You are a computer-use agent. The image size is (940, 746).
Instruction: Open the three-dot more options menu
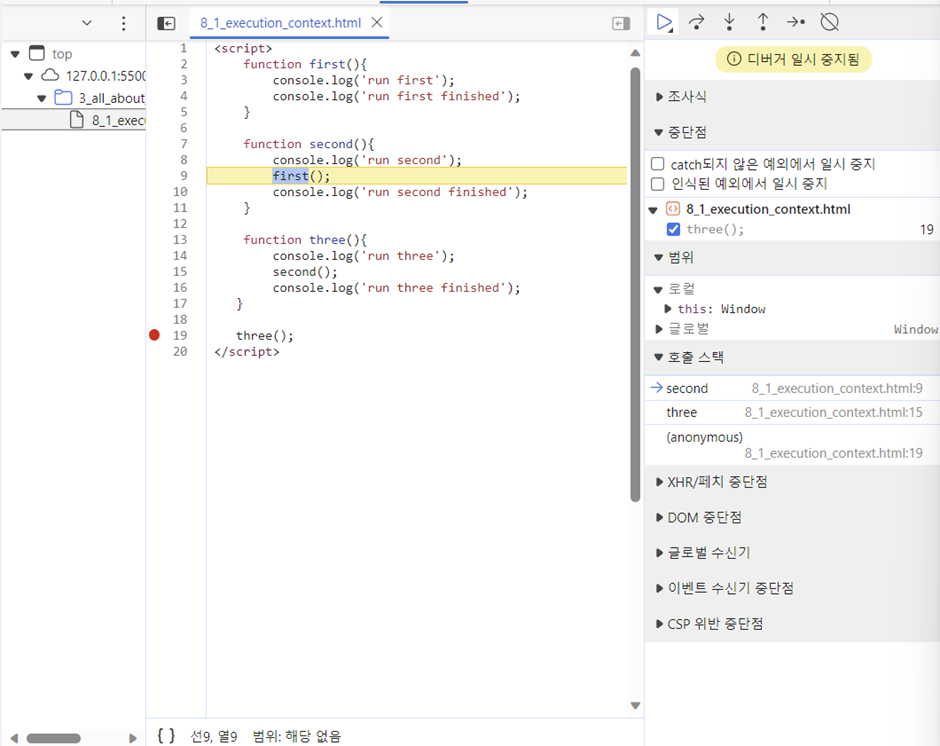(123, 23)
